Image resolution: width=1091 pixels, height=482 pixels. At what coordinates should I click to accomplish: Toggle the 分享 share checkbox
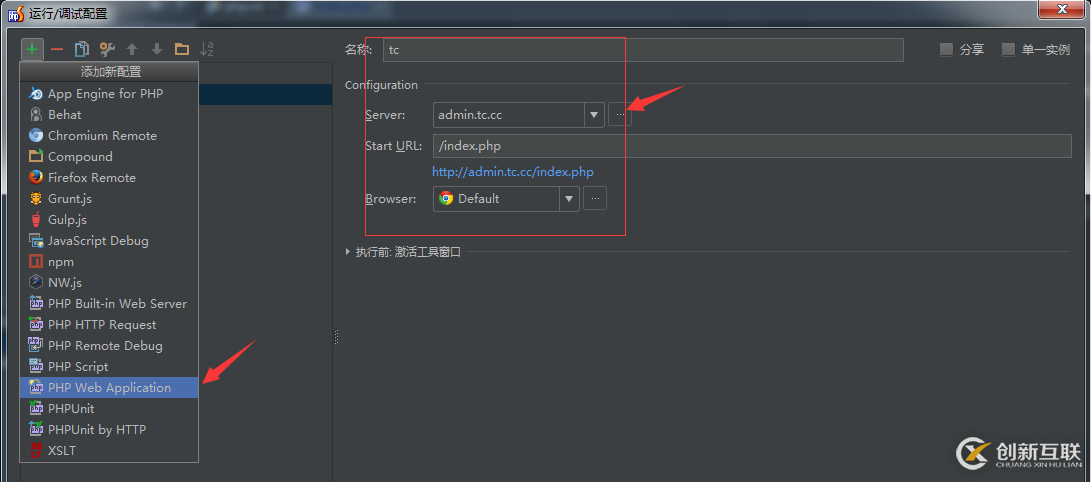pos(946,49)
